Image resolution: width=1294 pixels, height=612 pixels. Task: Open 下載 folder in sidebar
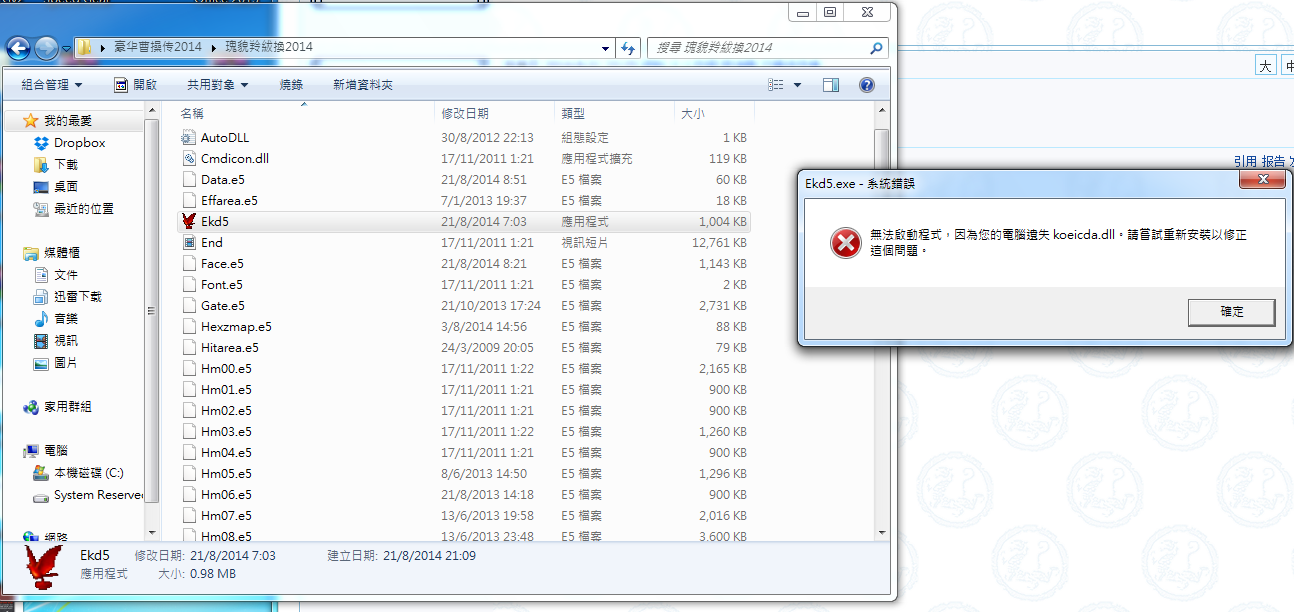click(x=66, y=164)
